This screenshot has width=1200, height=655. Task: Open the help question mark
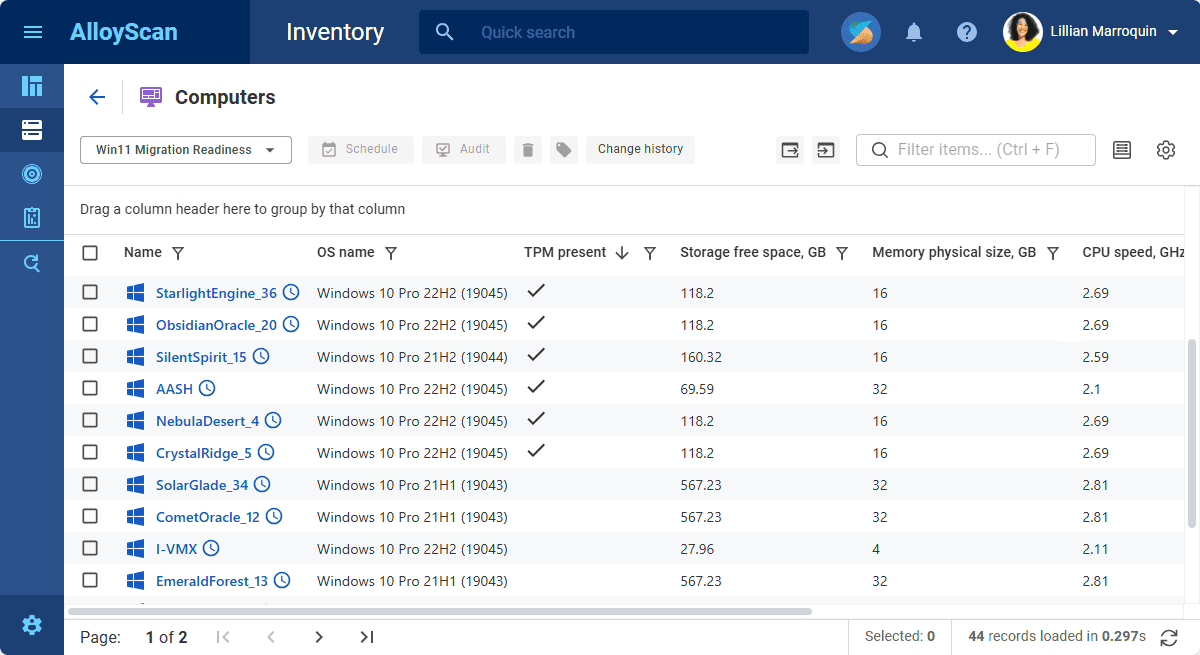(967, 32)
